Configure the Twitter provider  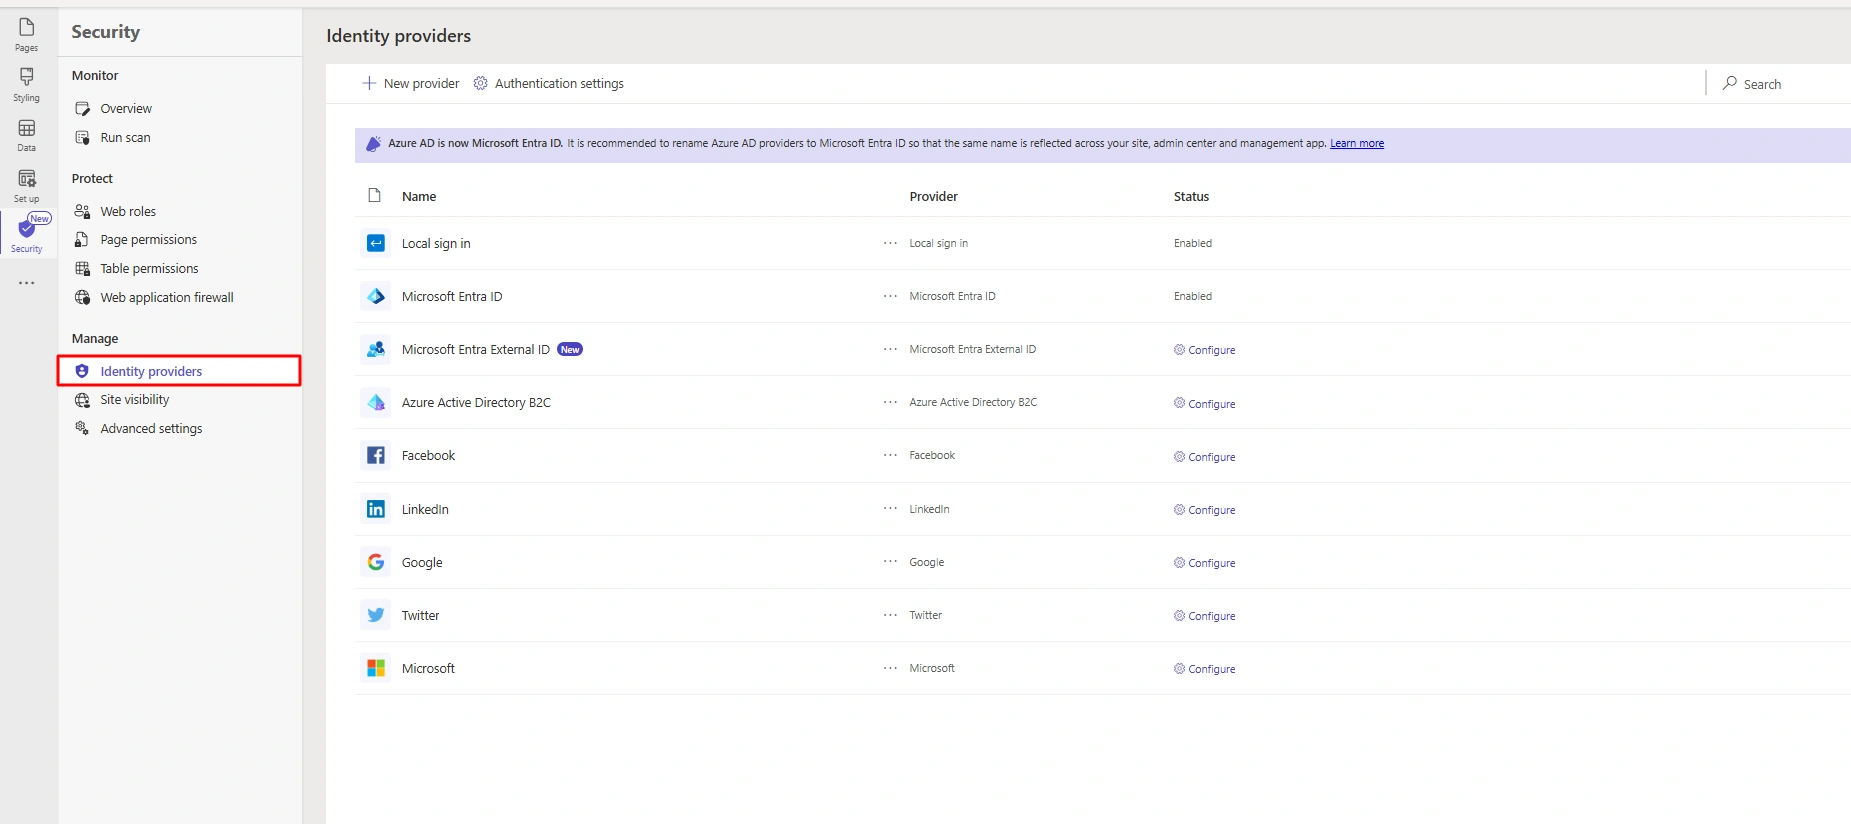pyautogui.click(x=1205, y=616)
